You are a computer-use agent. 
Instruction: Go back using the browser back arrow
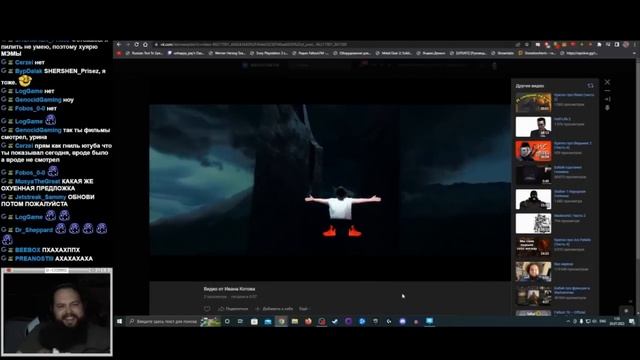119,44
